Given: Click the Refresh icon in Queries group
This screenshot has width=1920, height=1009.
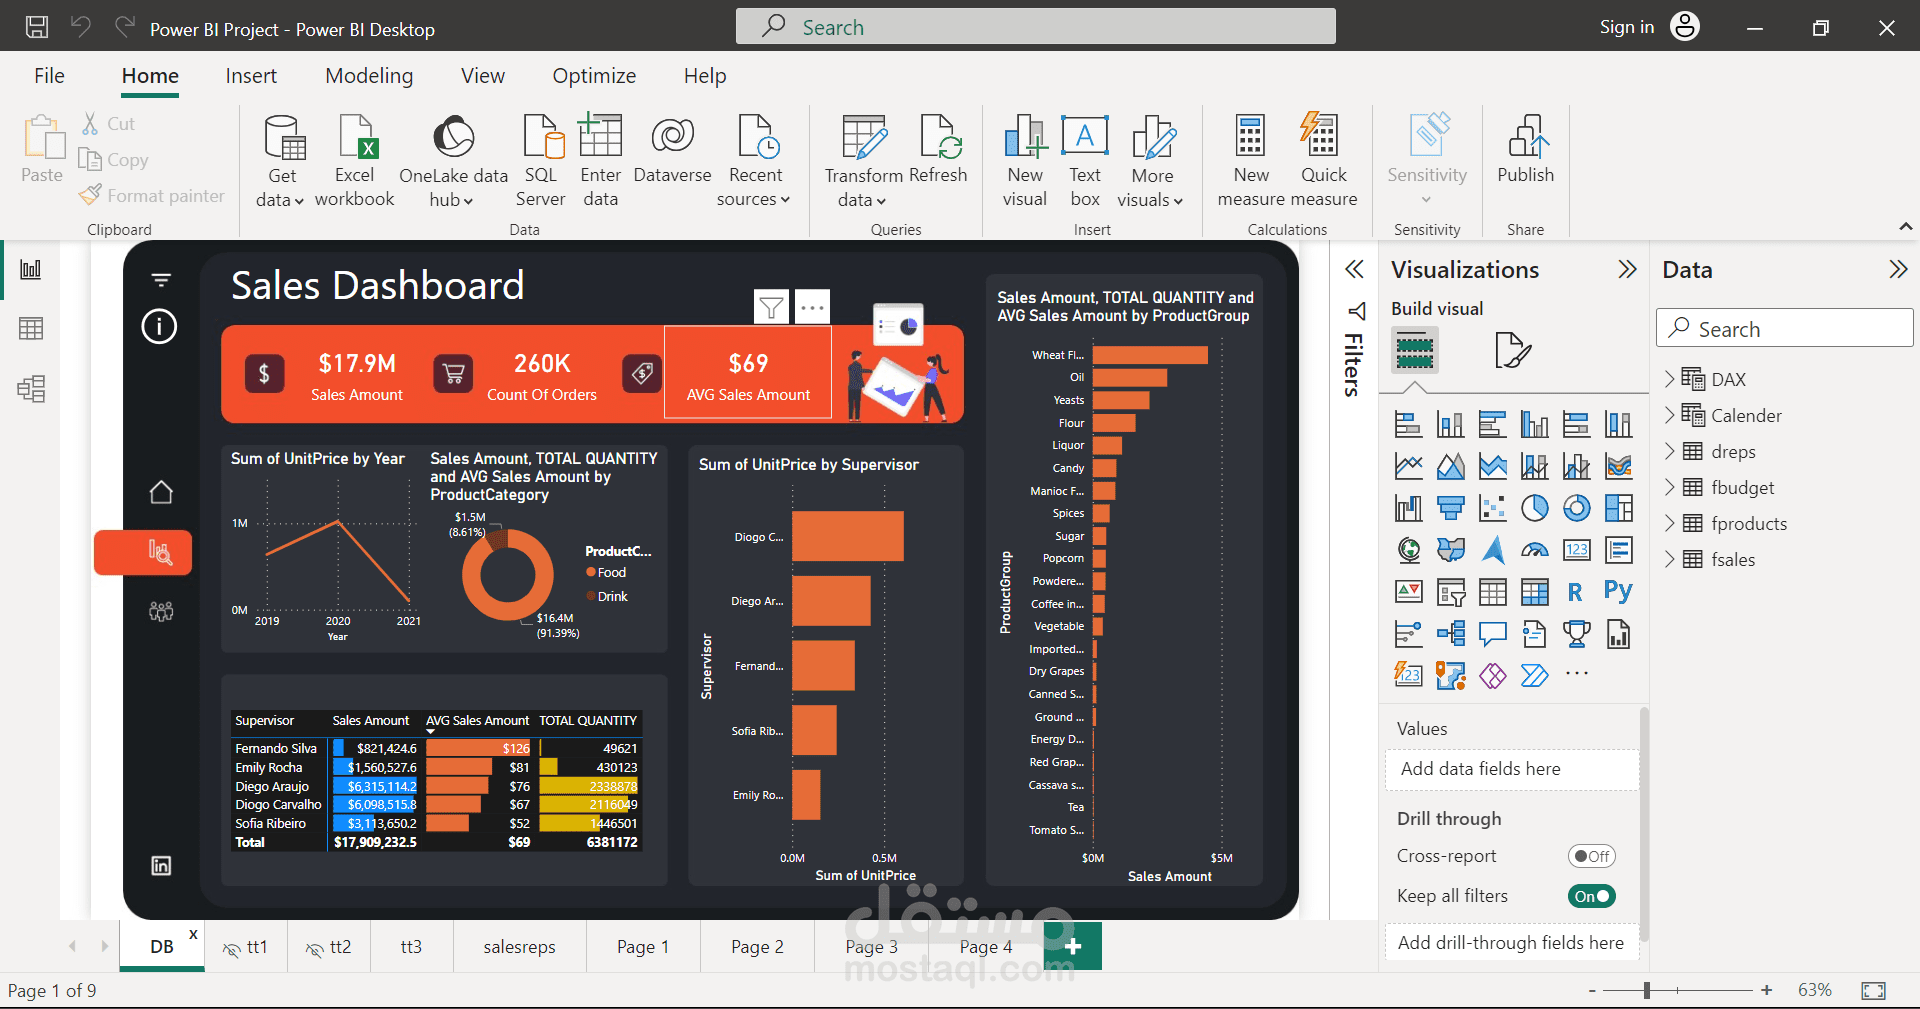Looking at the screenshot, I should 939,137.
